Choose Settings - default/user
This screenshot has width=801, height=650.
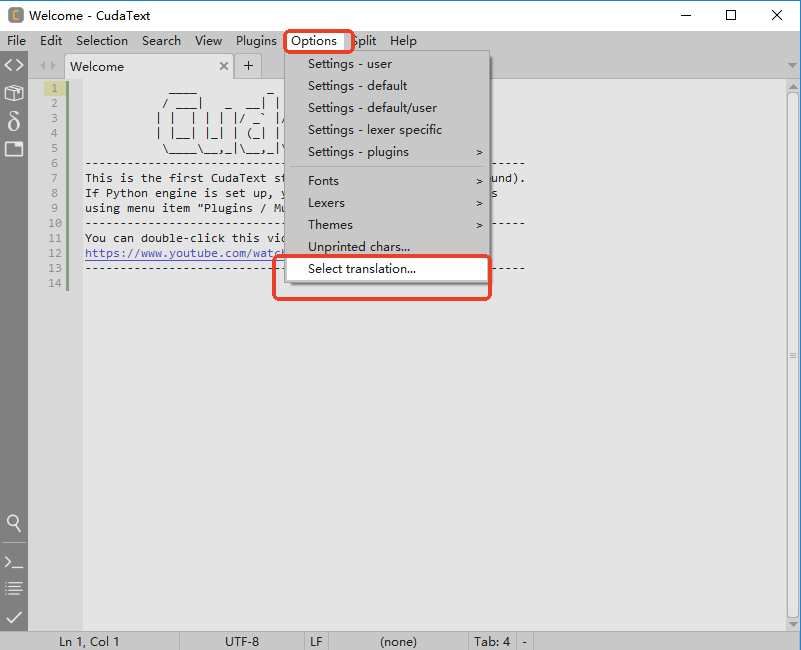point(387,108)
